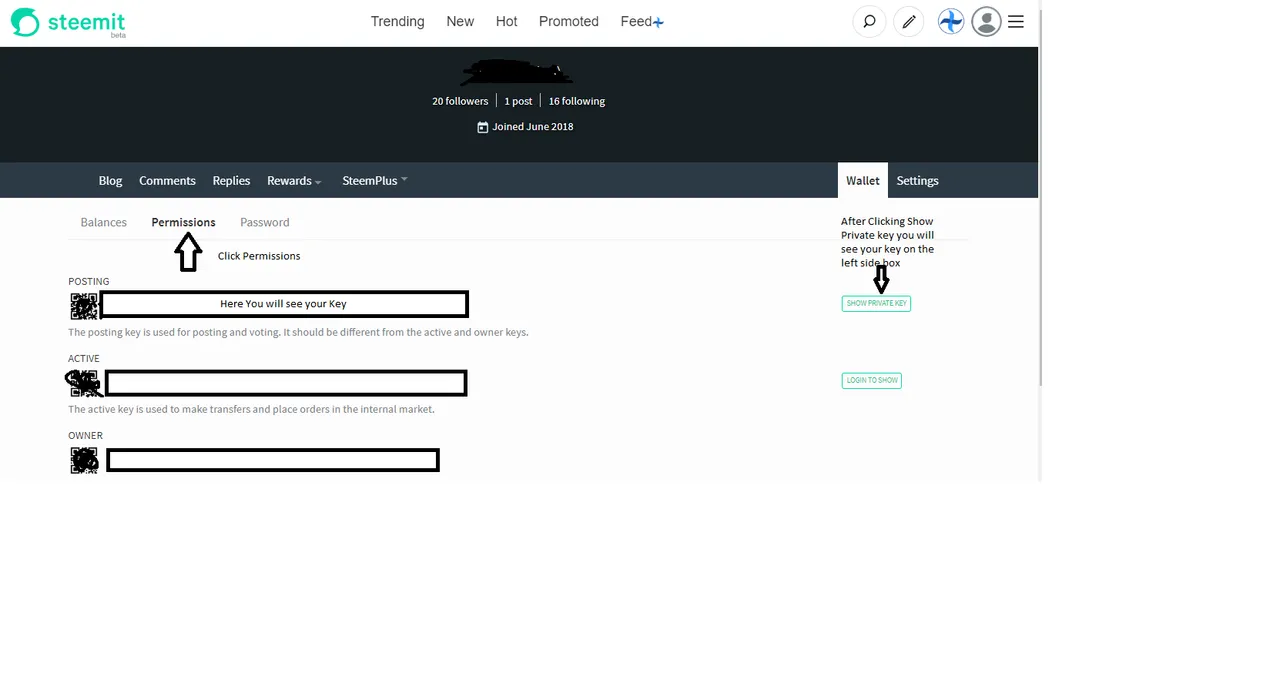
Task: Click the user avatar profile icon
Action: pyautogui.click(x=986, y=21)
